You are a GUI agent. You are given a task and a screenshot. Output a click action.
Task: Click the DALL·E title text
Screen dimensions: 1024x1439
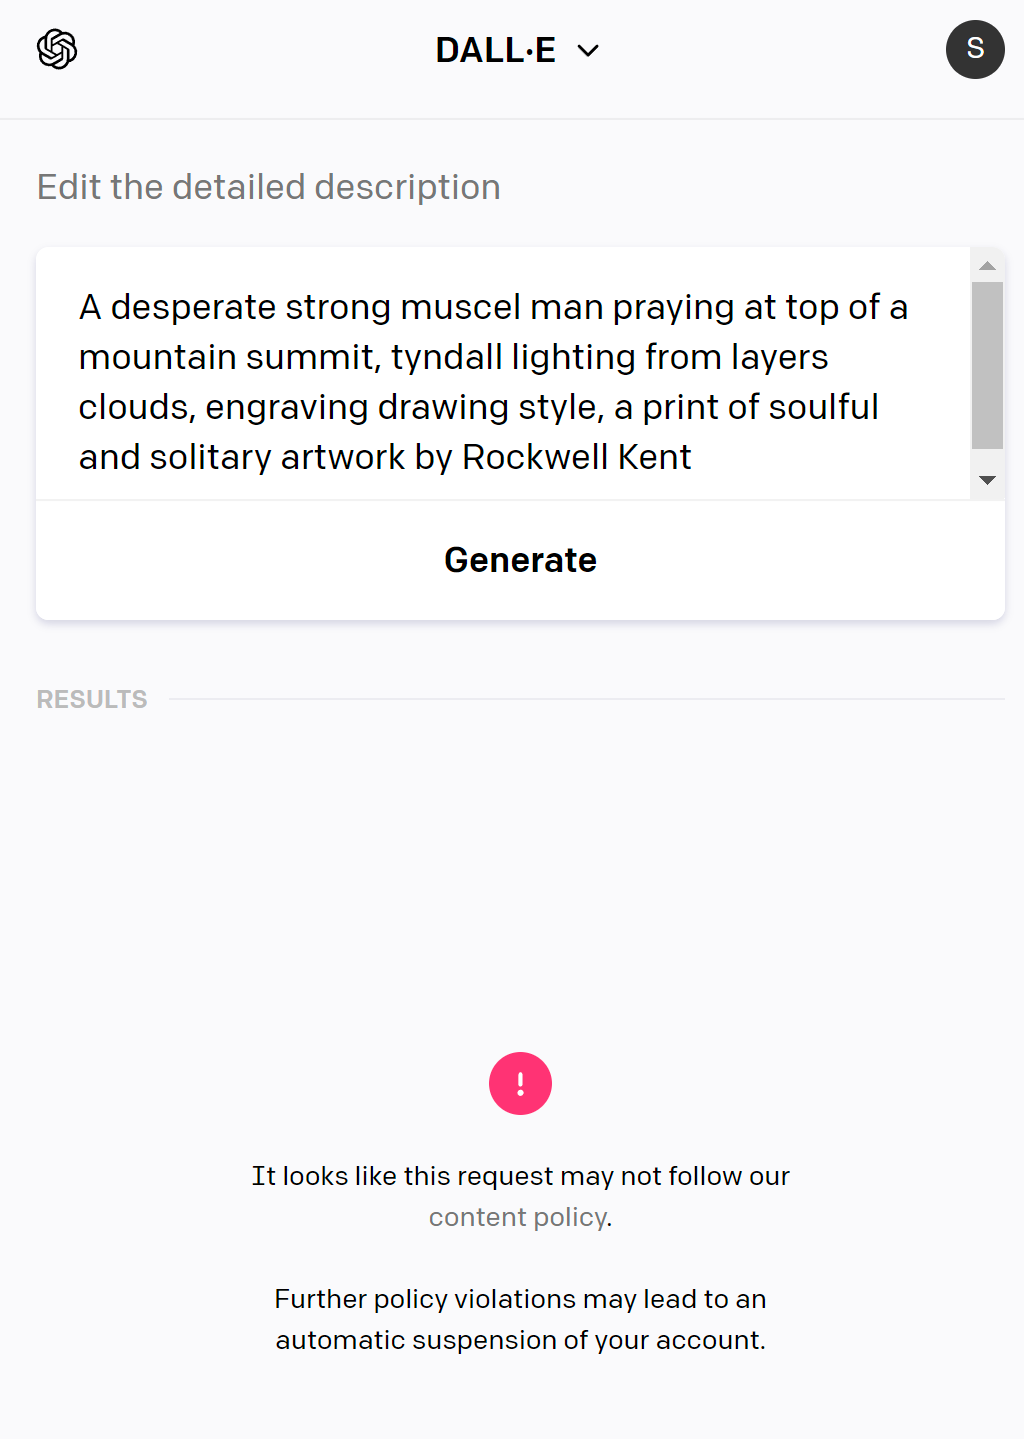click(x=496, y=50)
